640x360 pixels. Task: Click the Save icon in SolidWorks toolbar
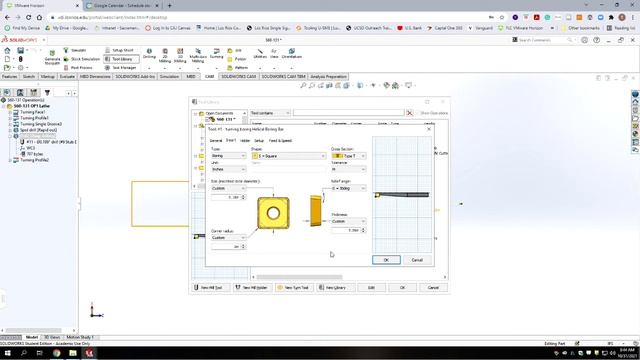[20, 51]
